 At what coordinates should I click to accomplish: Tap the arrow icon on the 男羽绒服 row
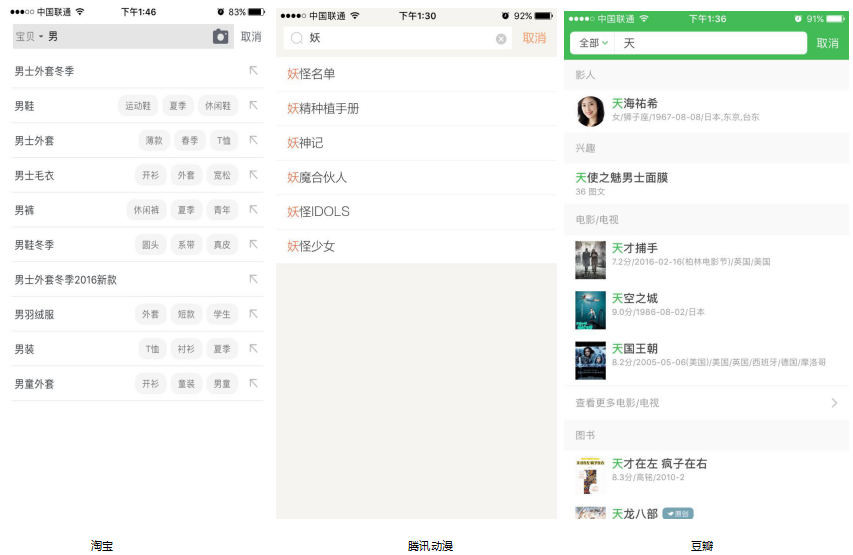click(253, 314)
